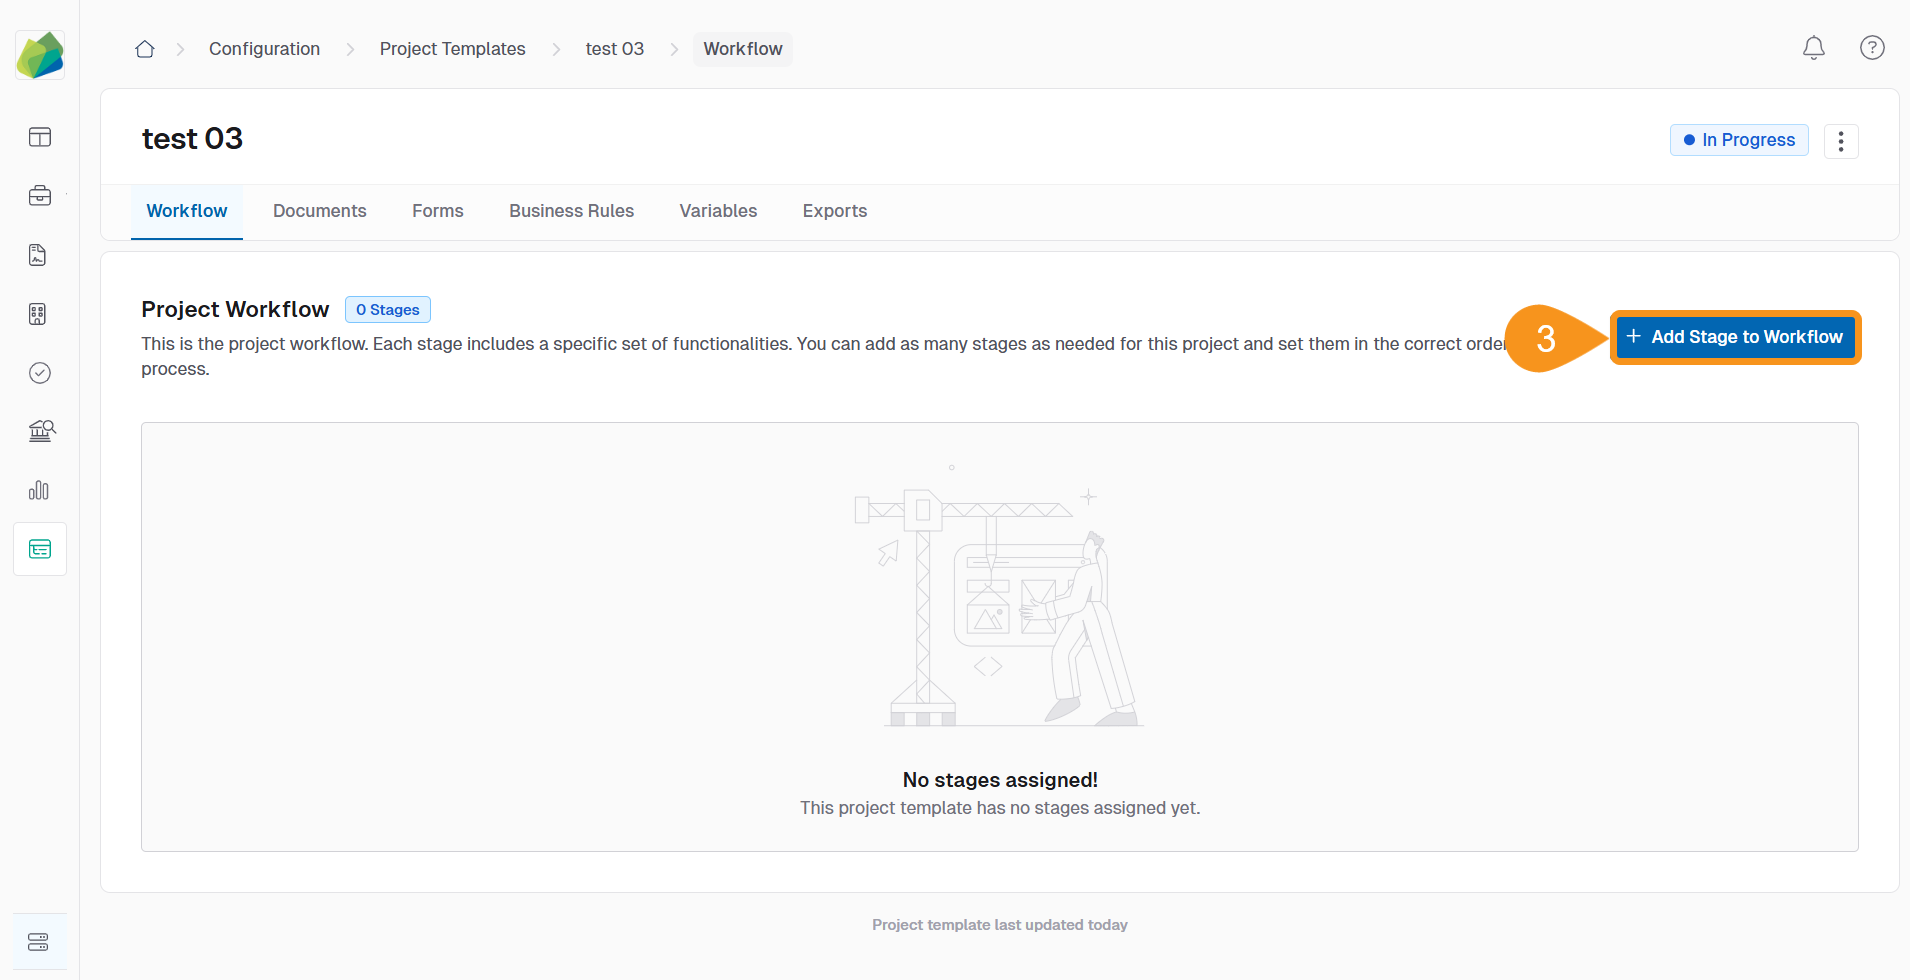Click the In Progress status badge

(1738, 140)
